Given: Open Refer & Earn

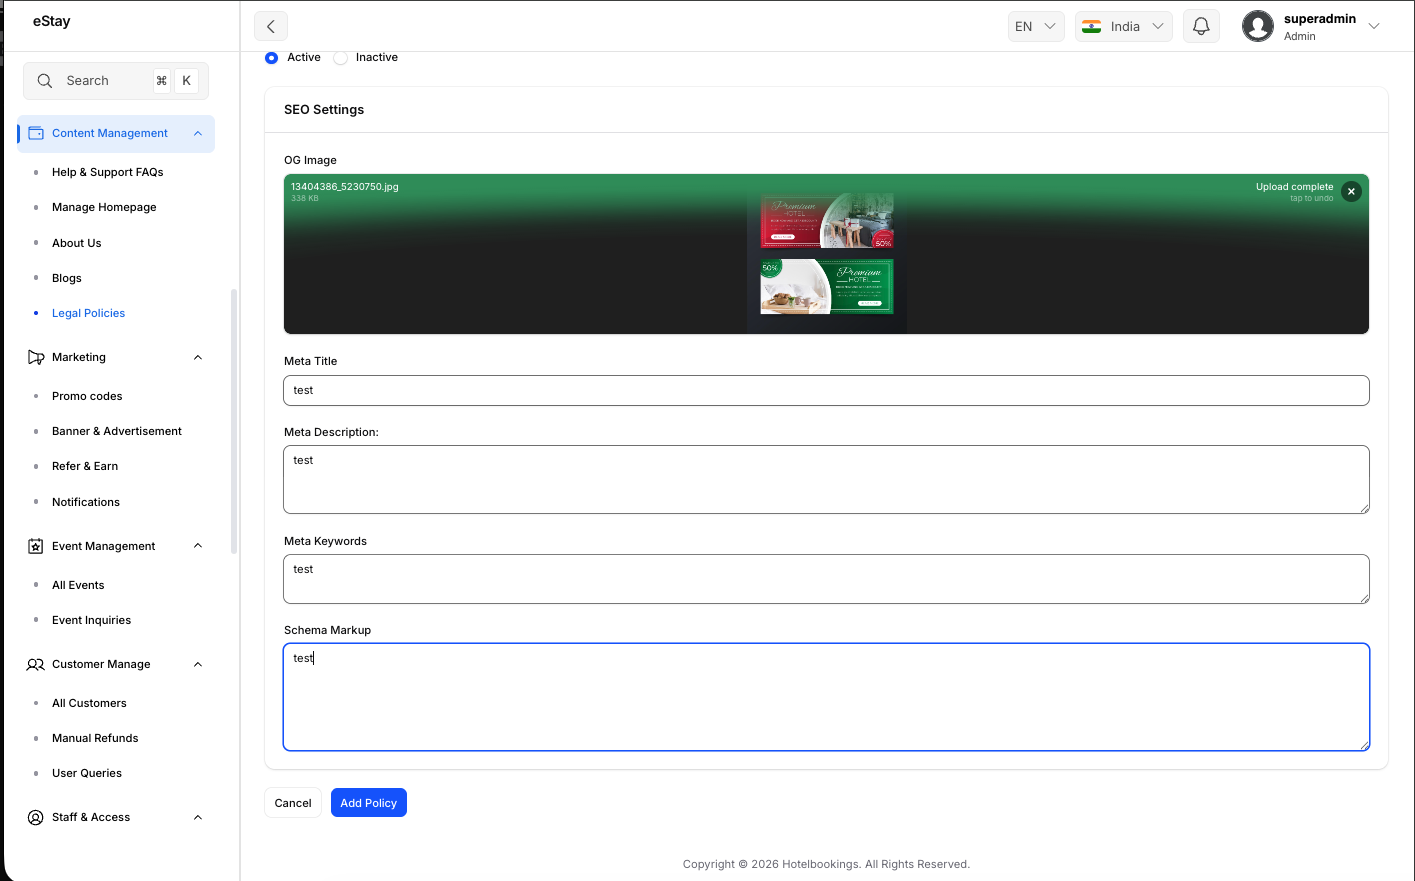Looking at the screenshot, I should [x=85, y=466].
